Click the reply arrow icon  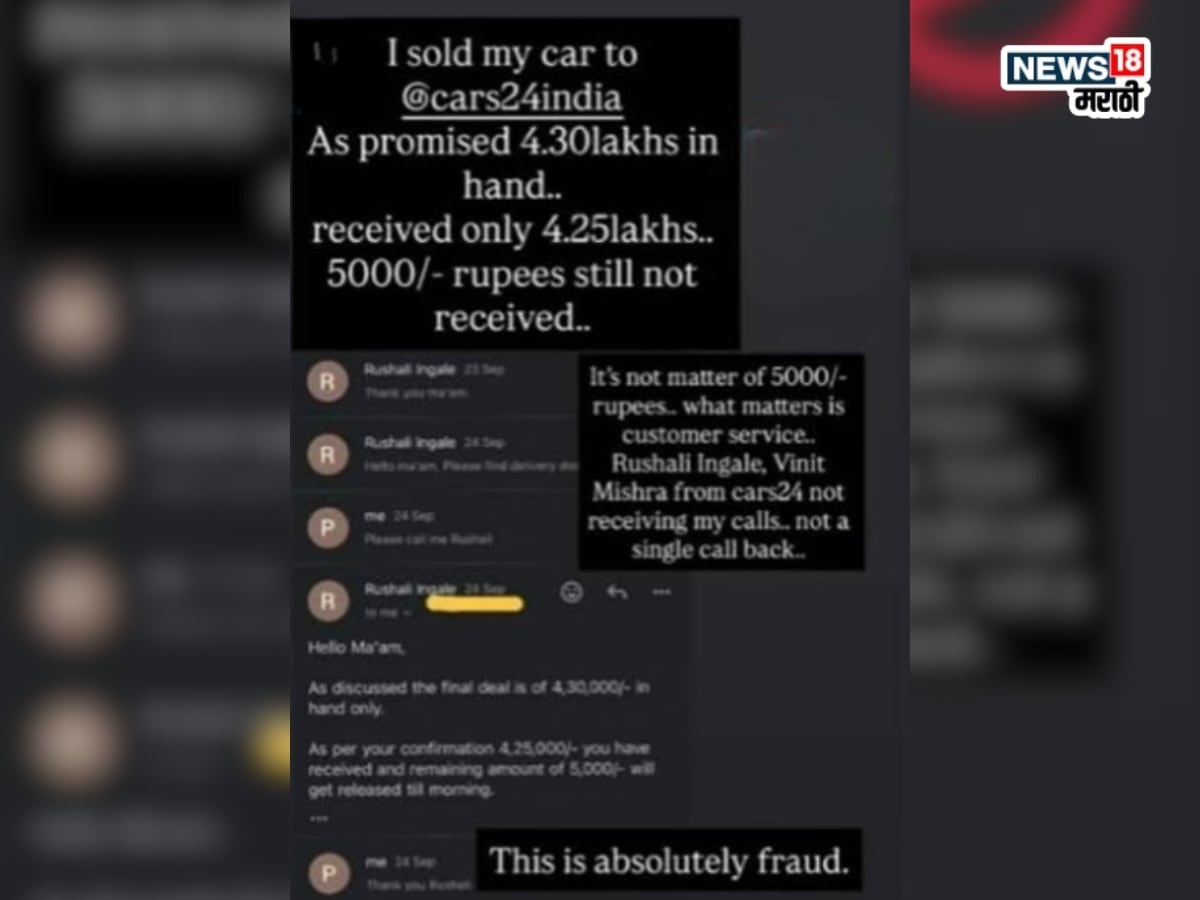[x=617, y=592]
